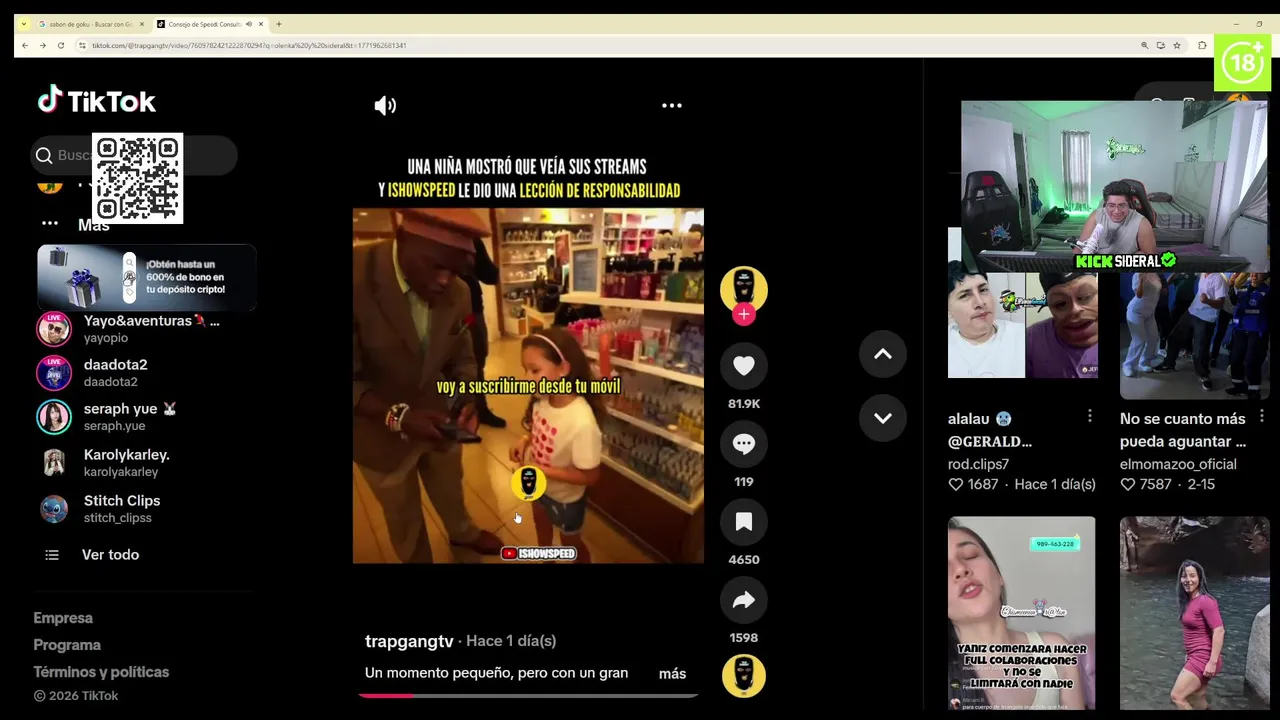Click the browser forward arrow
The width and height of the screenshot is (1280, 720).
[42, 45]
